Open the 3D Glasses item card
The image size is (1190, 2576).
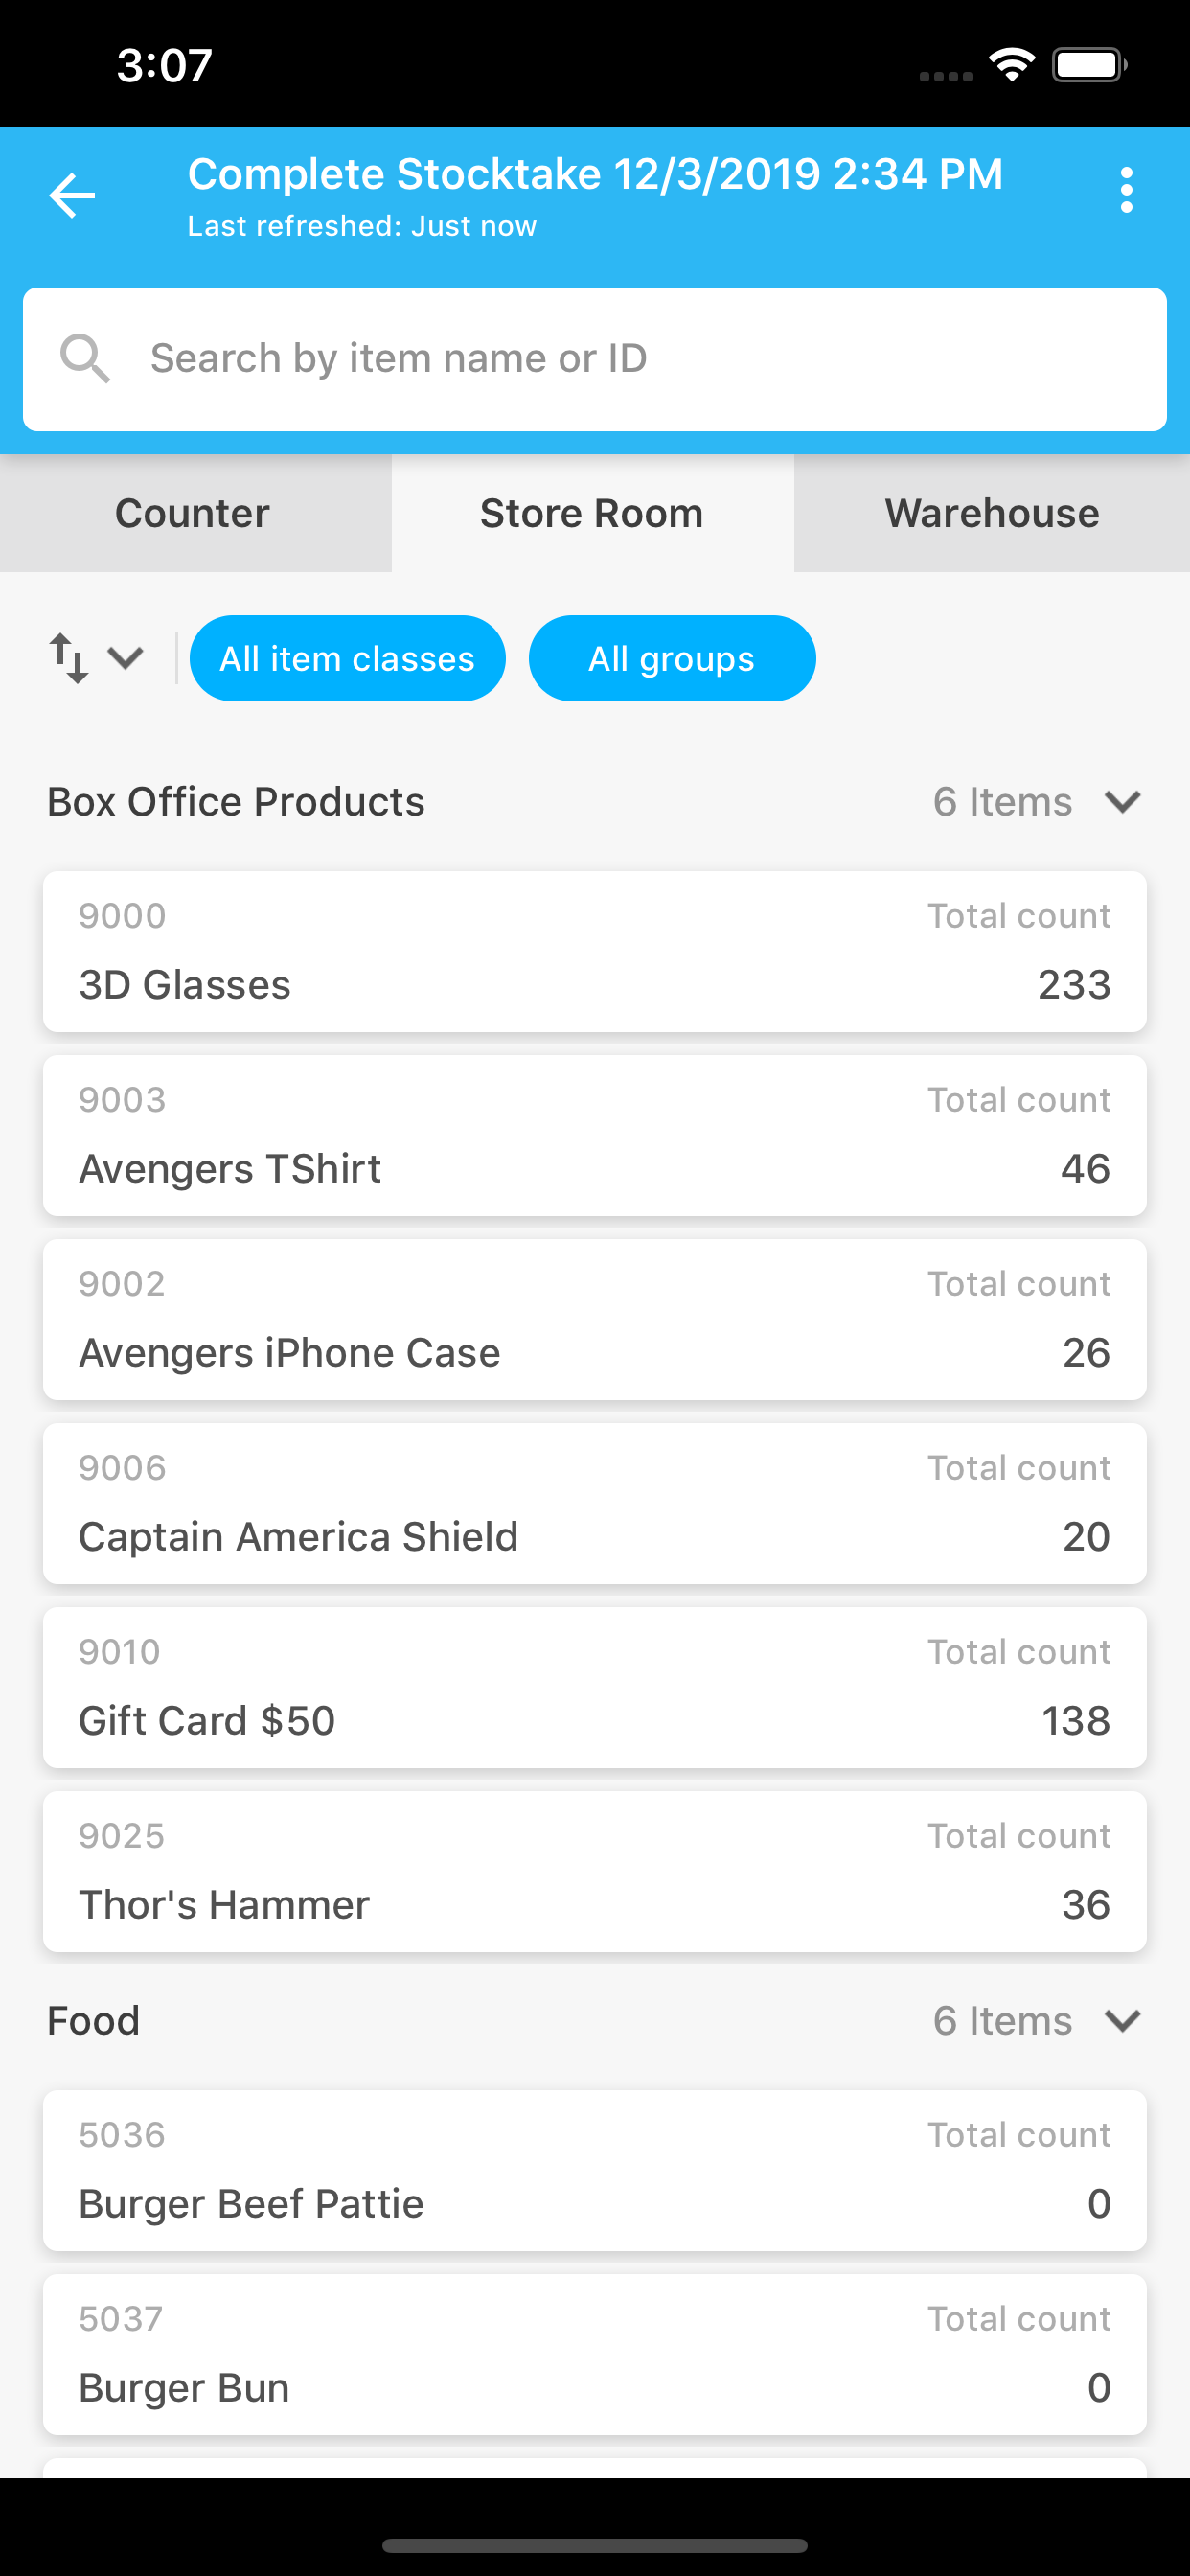pyautogui.click(x=595, y=951)
